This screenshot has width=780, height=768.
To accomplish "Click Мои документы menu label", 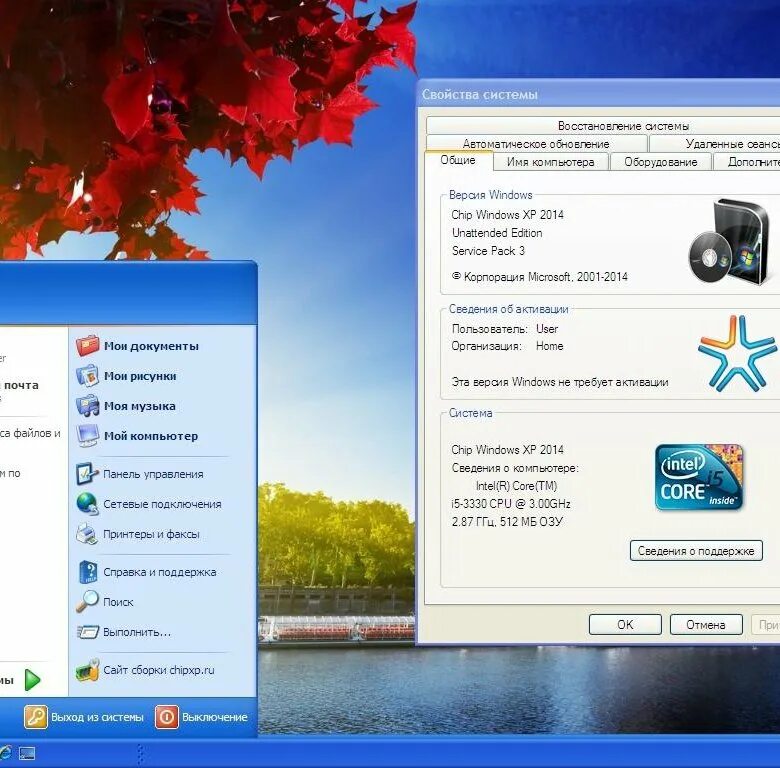I will click(x=151, y=346).
